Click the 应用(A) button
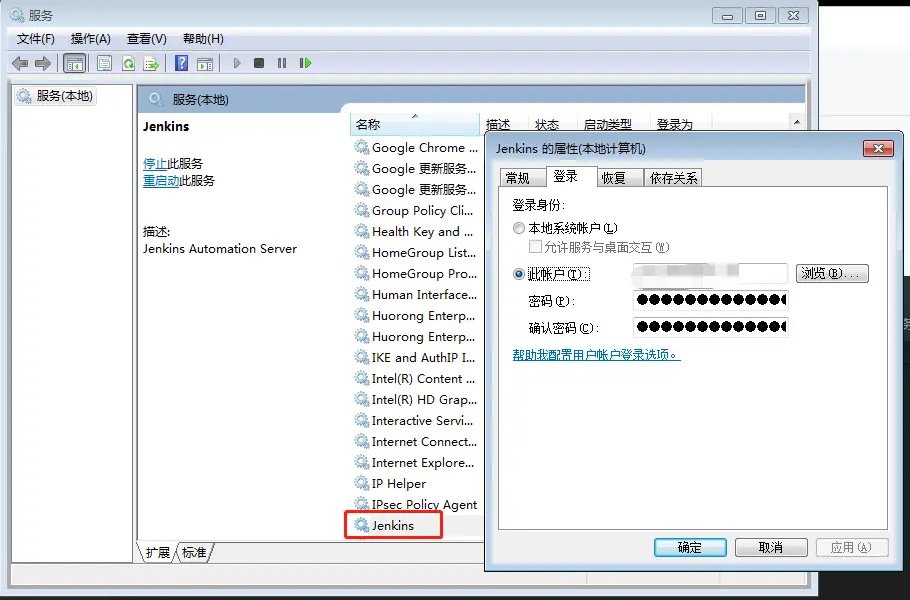910x600 pixels. pos(851,547)
